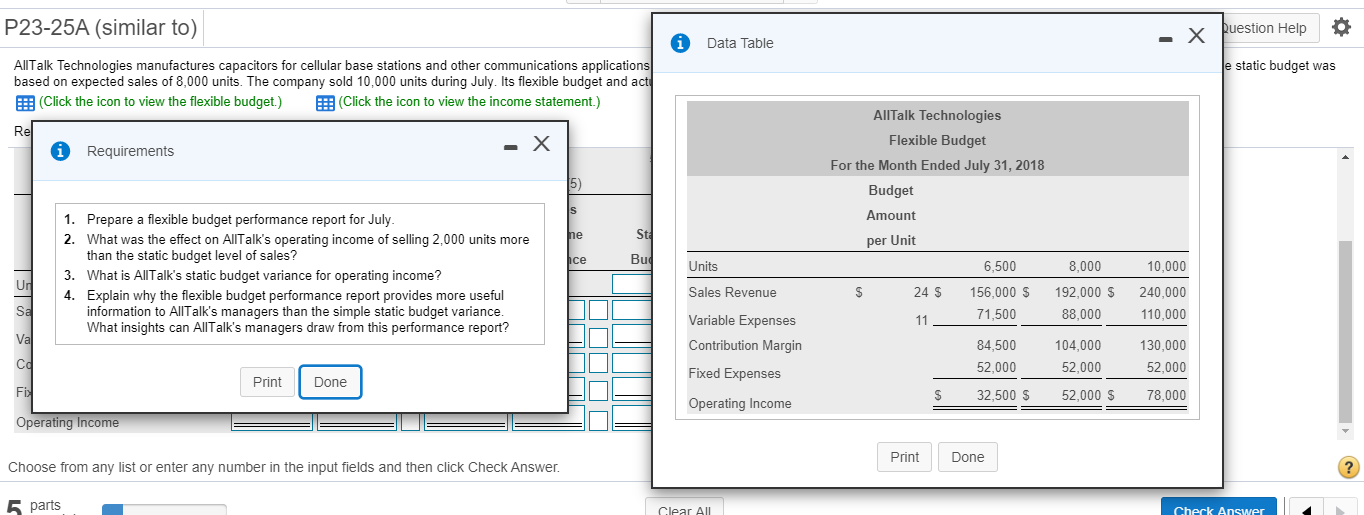
Task: Click the "Sales Revenue" row label
Action: coord(733,293)
